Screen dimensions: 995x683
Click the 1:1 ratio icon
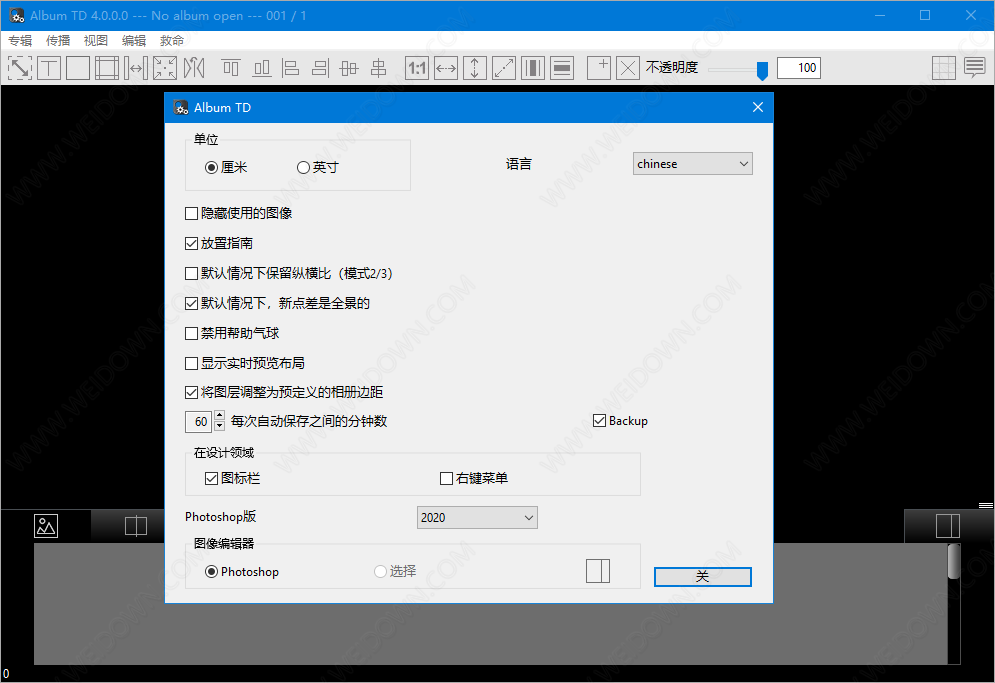pyautogui.click(x=417, y=68)
